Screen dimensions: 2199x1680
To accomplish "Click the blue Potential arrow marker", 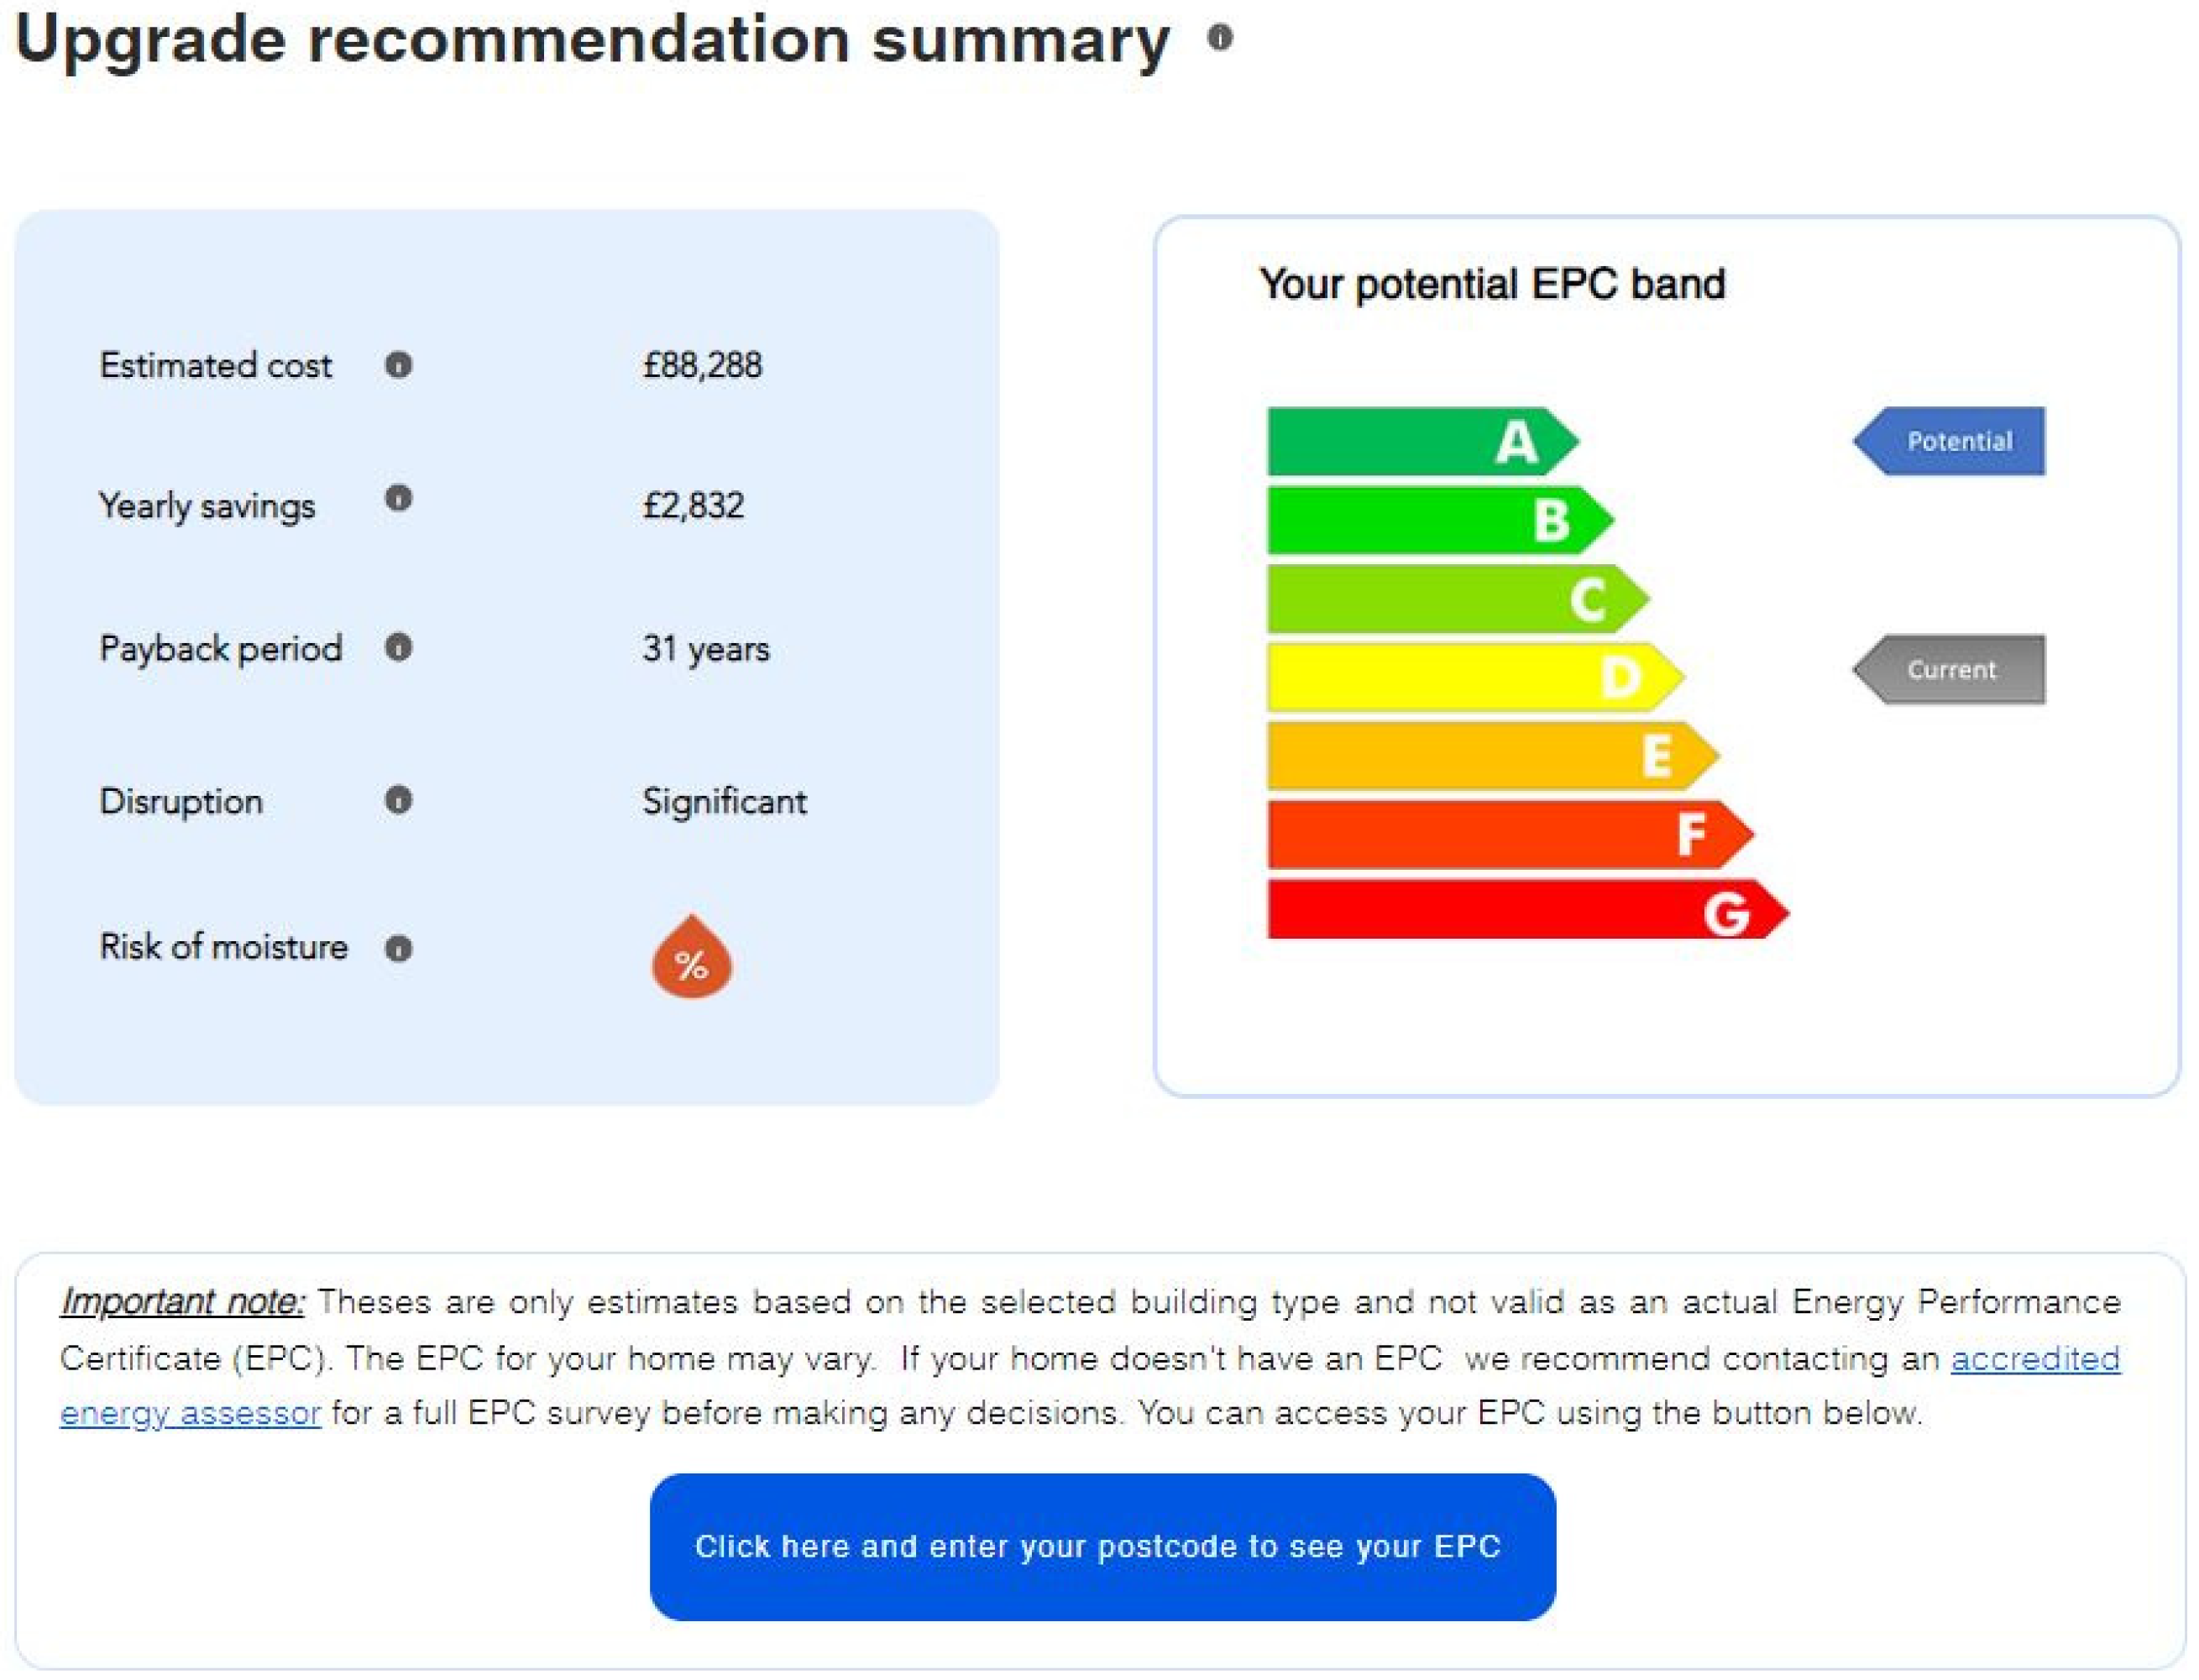I will pos(1950,441).
